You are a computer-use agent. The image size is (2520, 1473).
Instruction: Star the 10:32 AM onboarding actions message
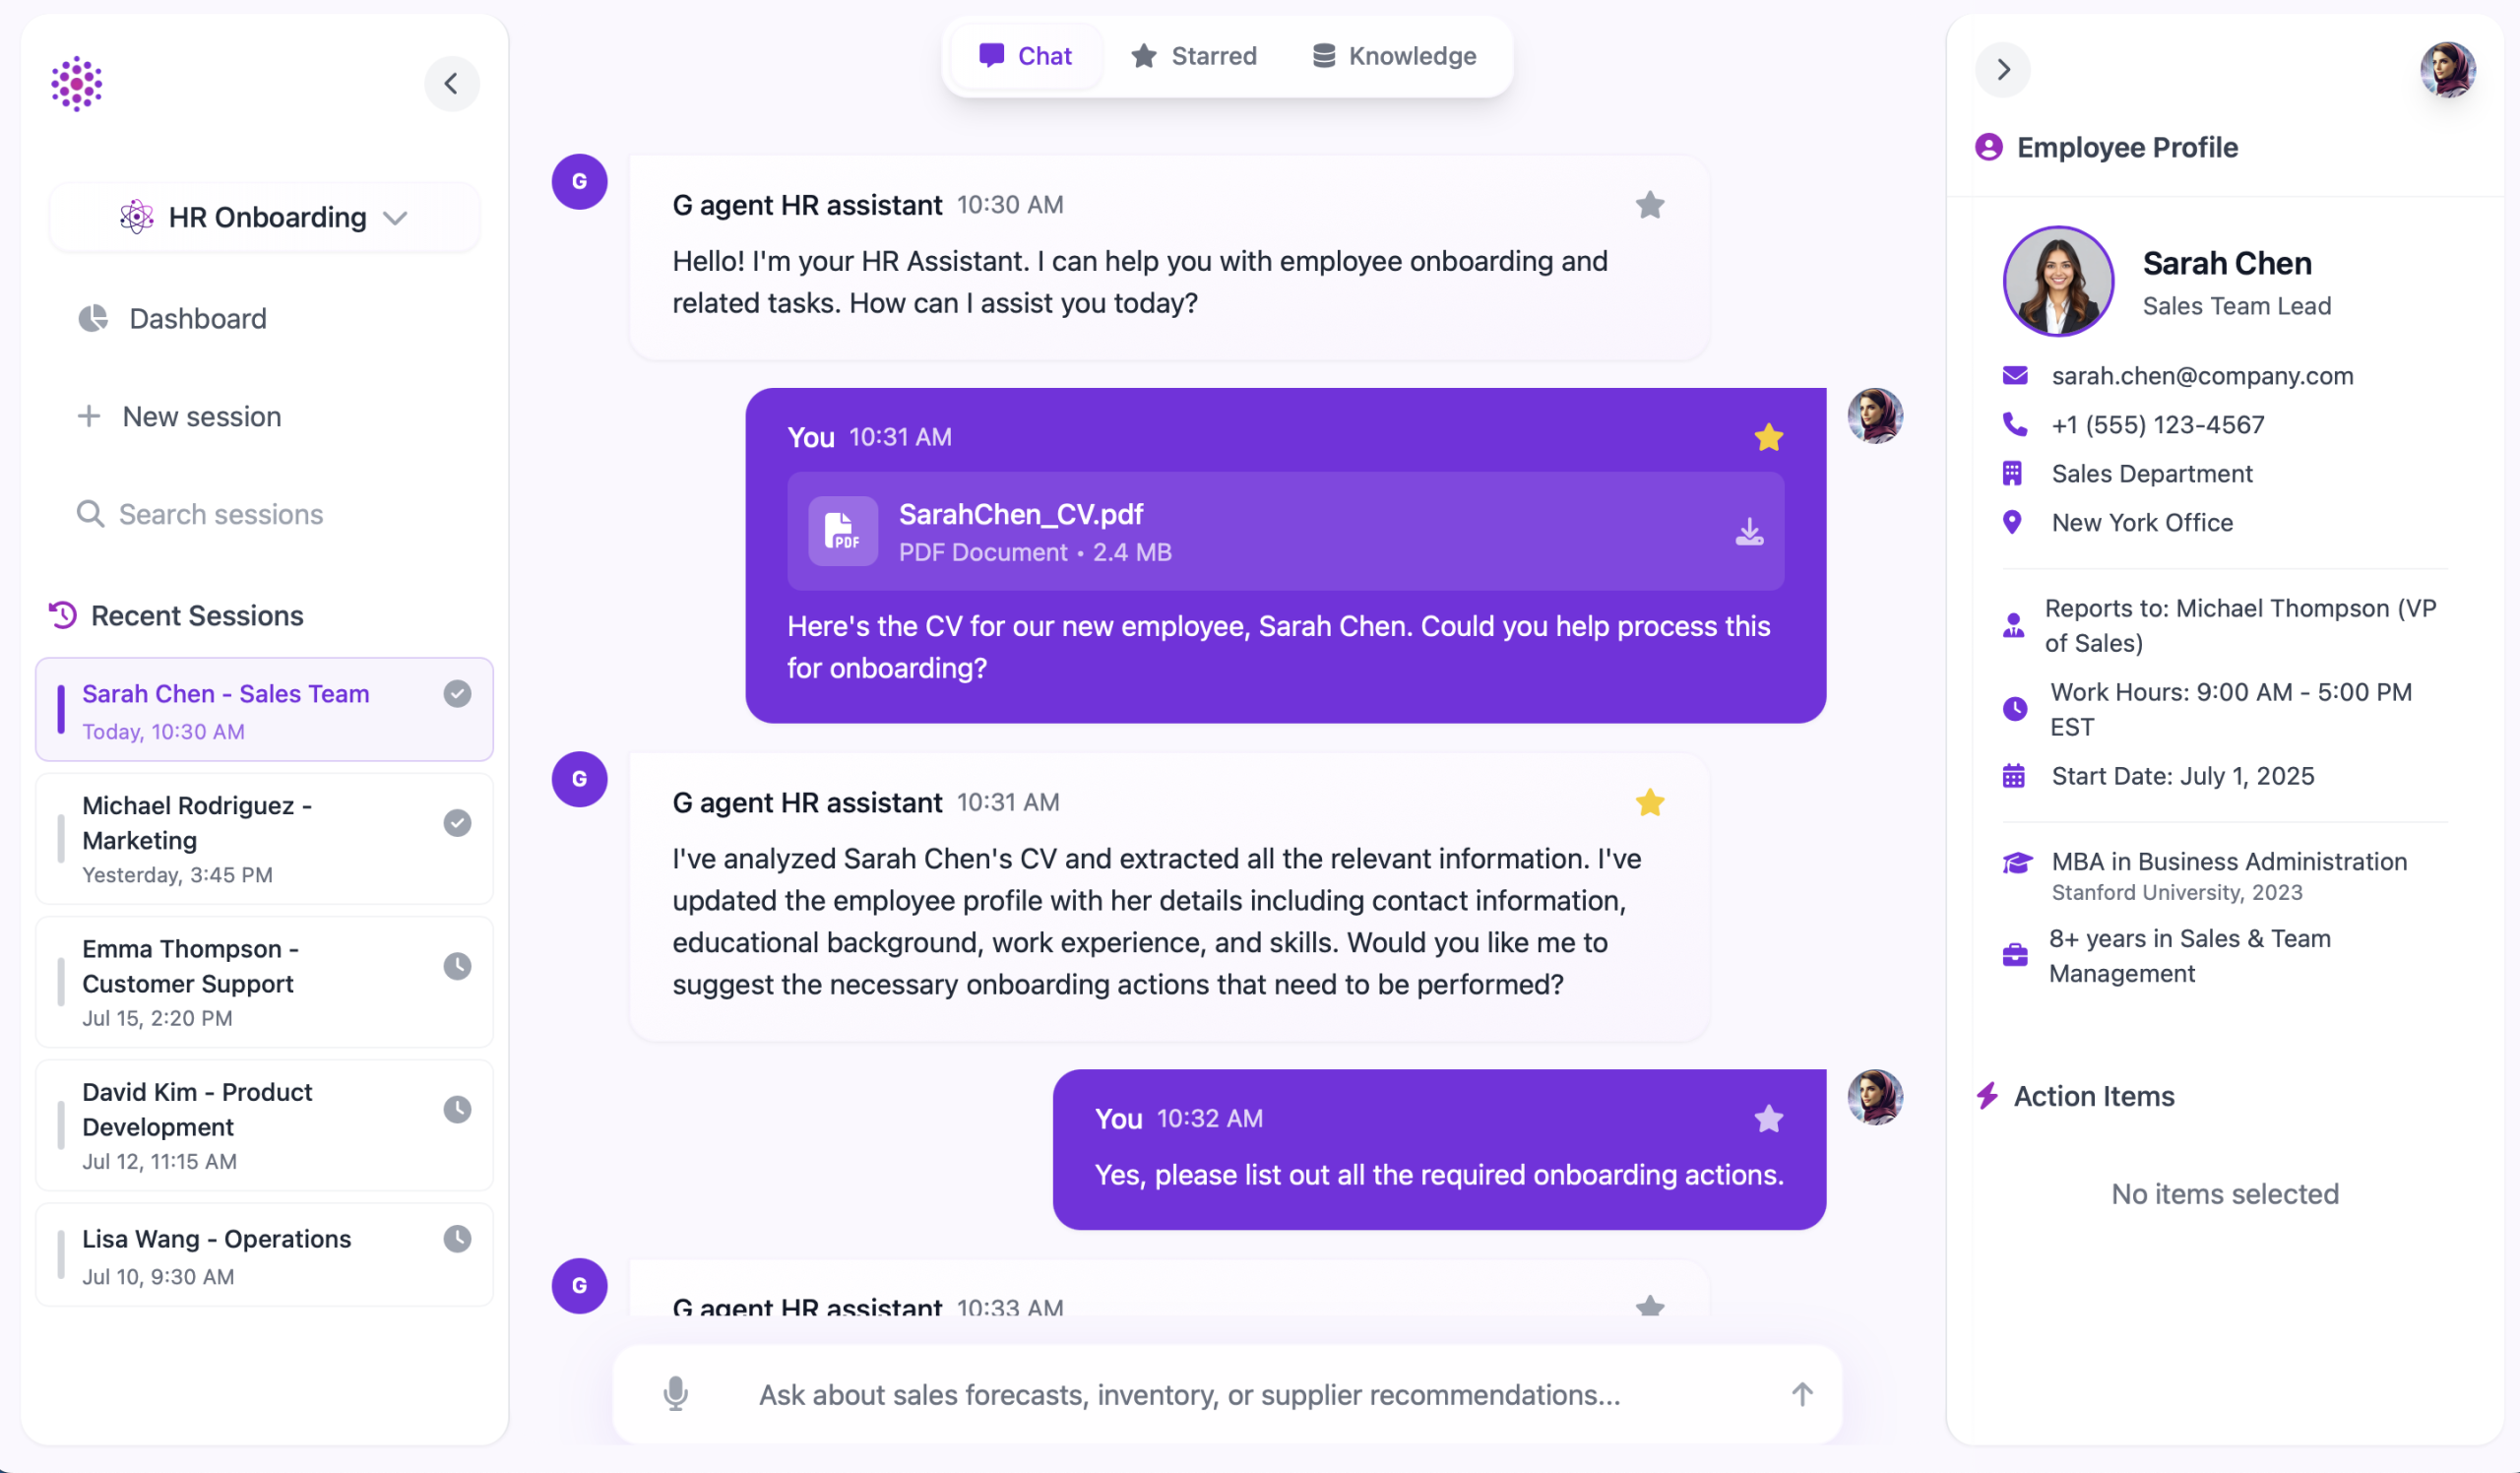1768,1118
